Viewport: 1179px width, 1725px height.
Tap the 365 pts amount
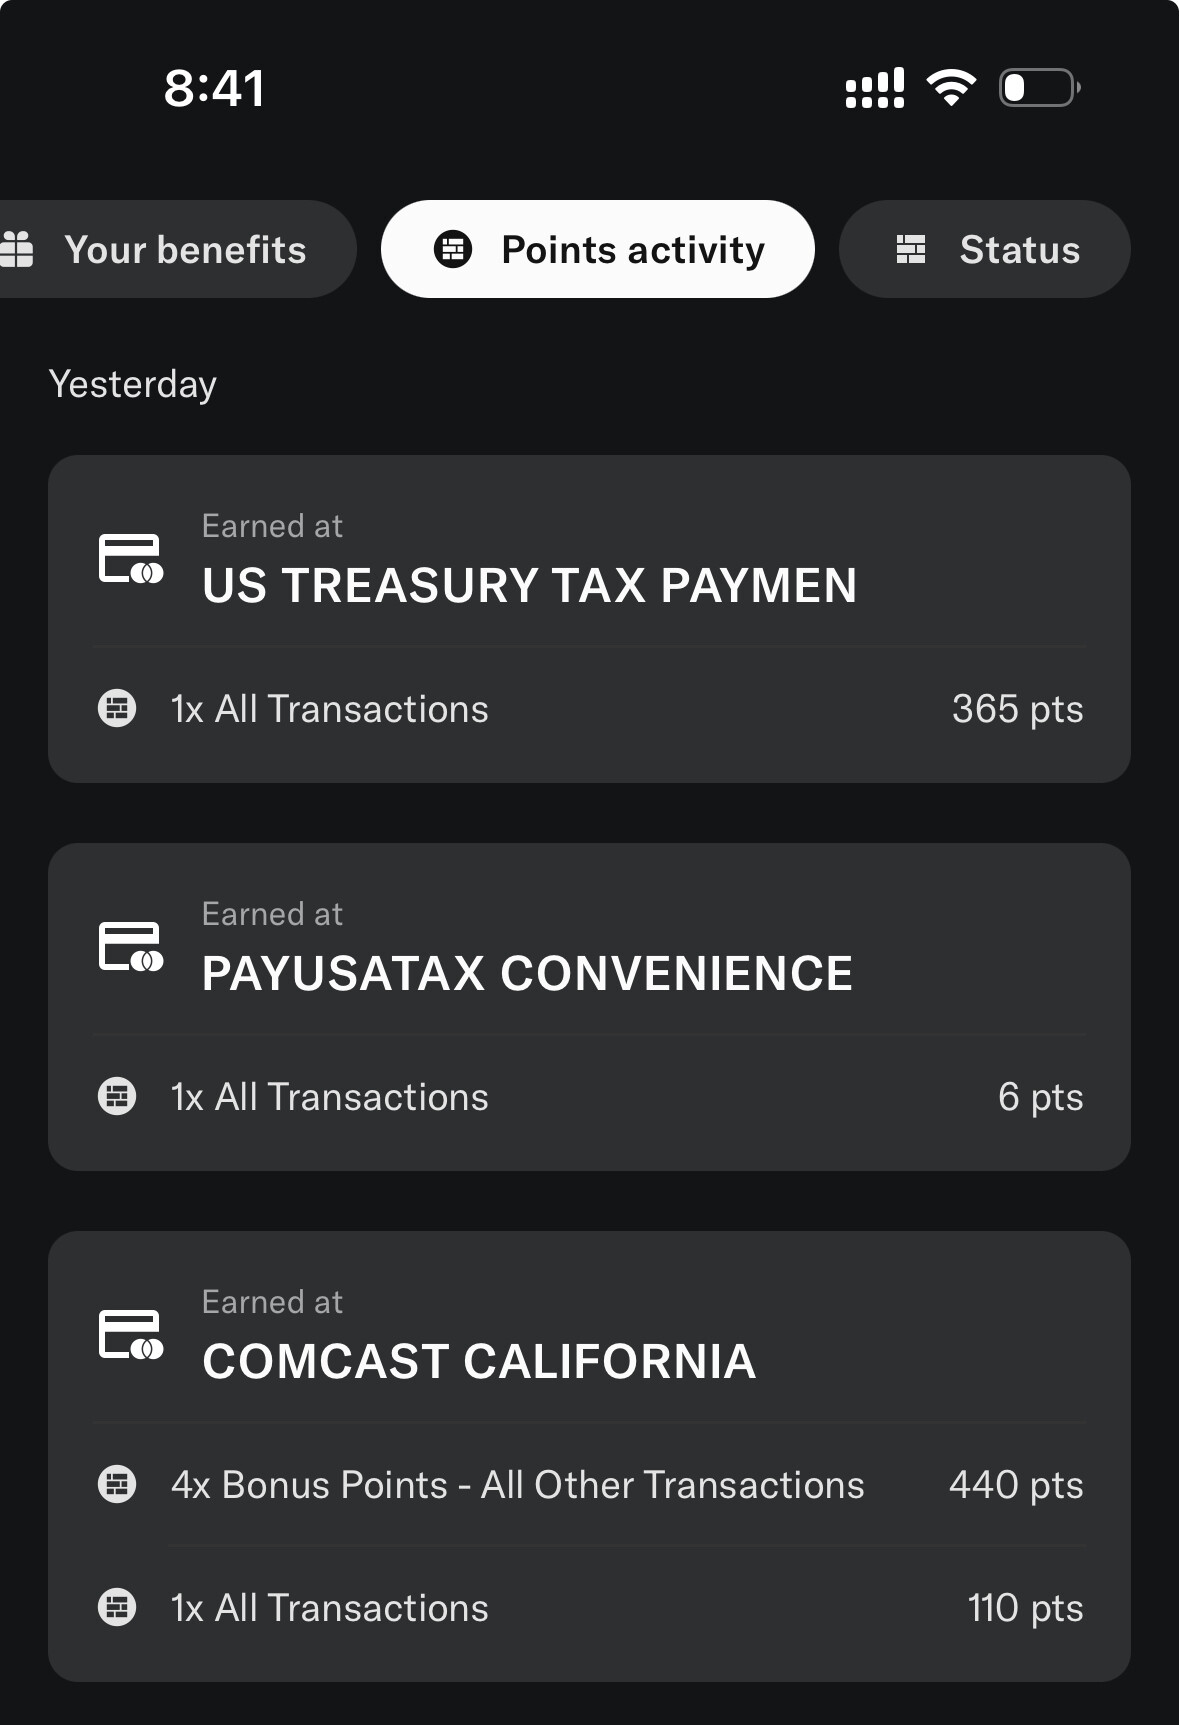click(1017, 709)
